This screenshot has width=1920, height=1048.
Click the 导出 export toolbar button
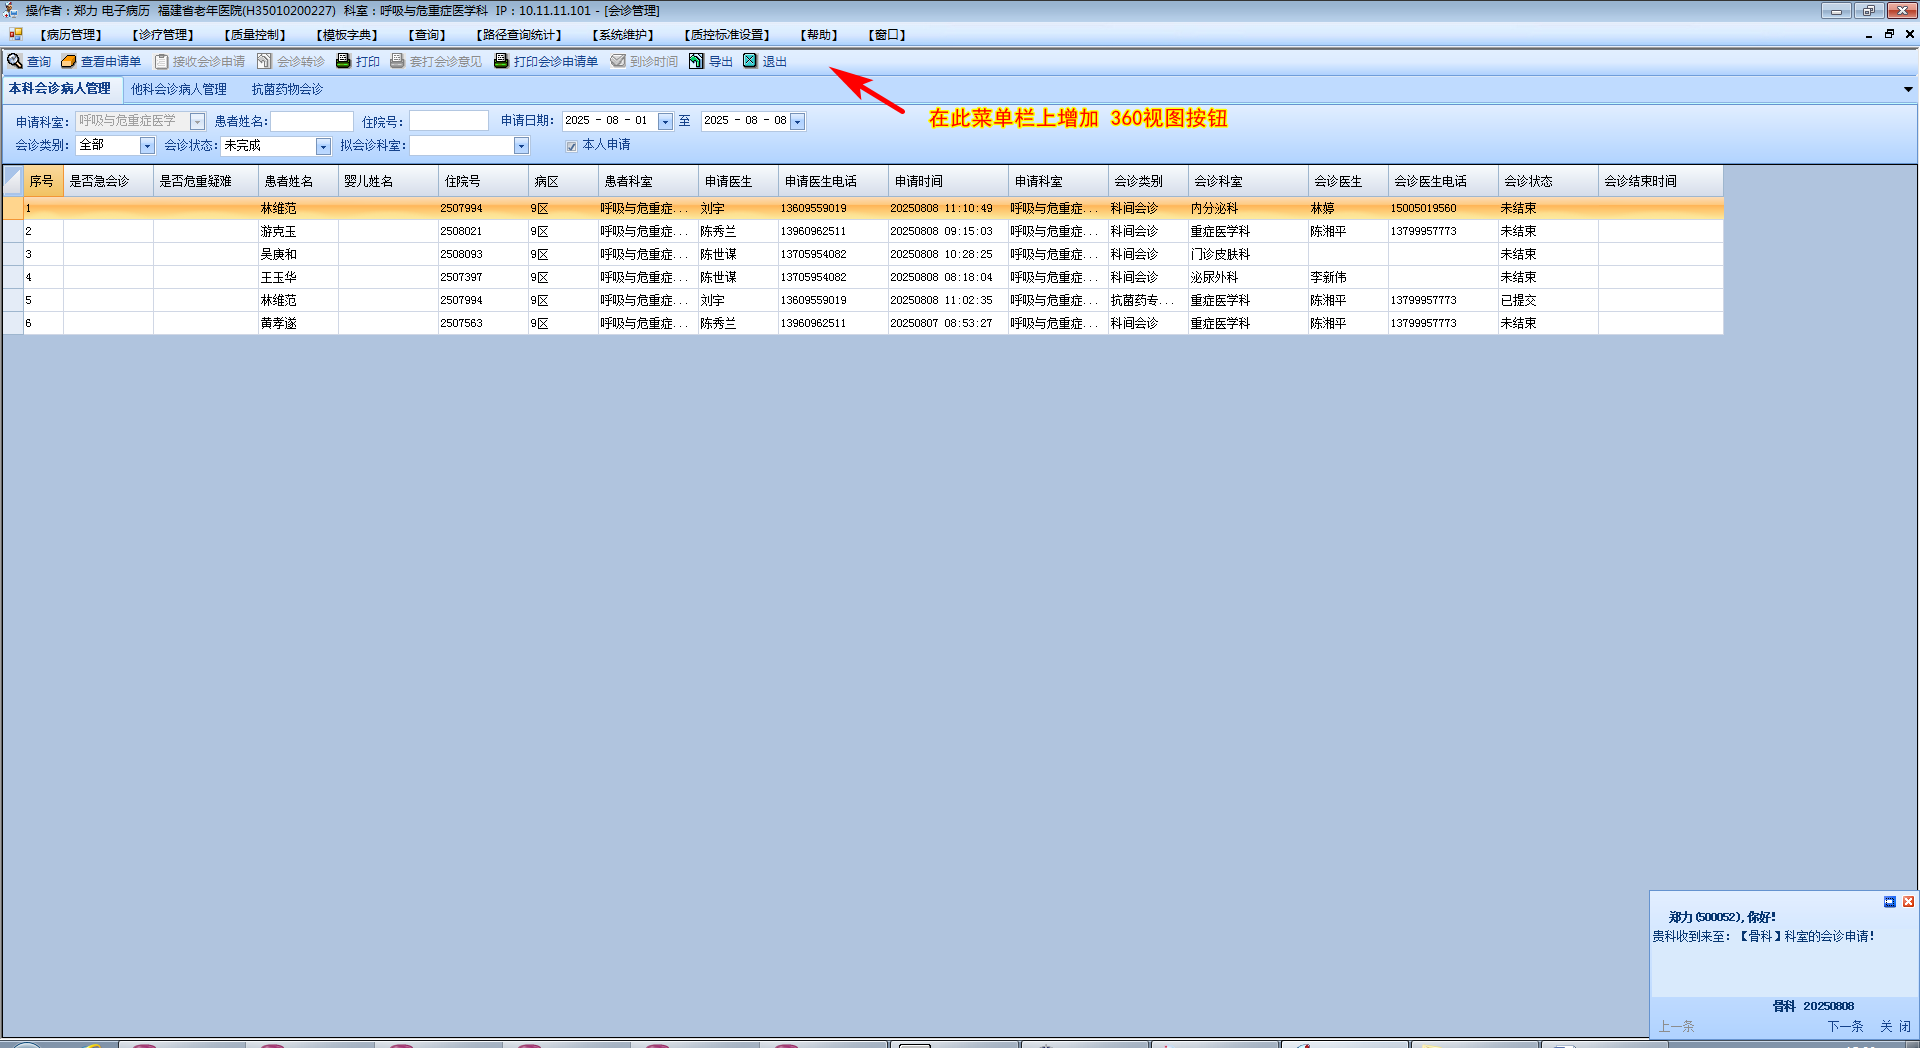coord(711,61)
